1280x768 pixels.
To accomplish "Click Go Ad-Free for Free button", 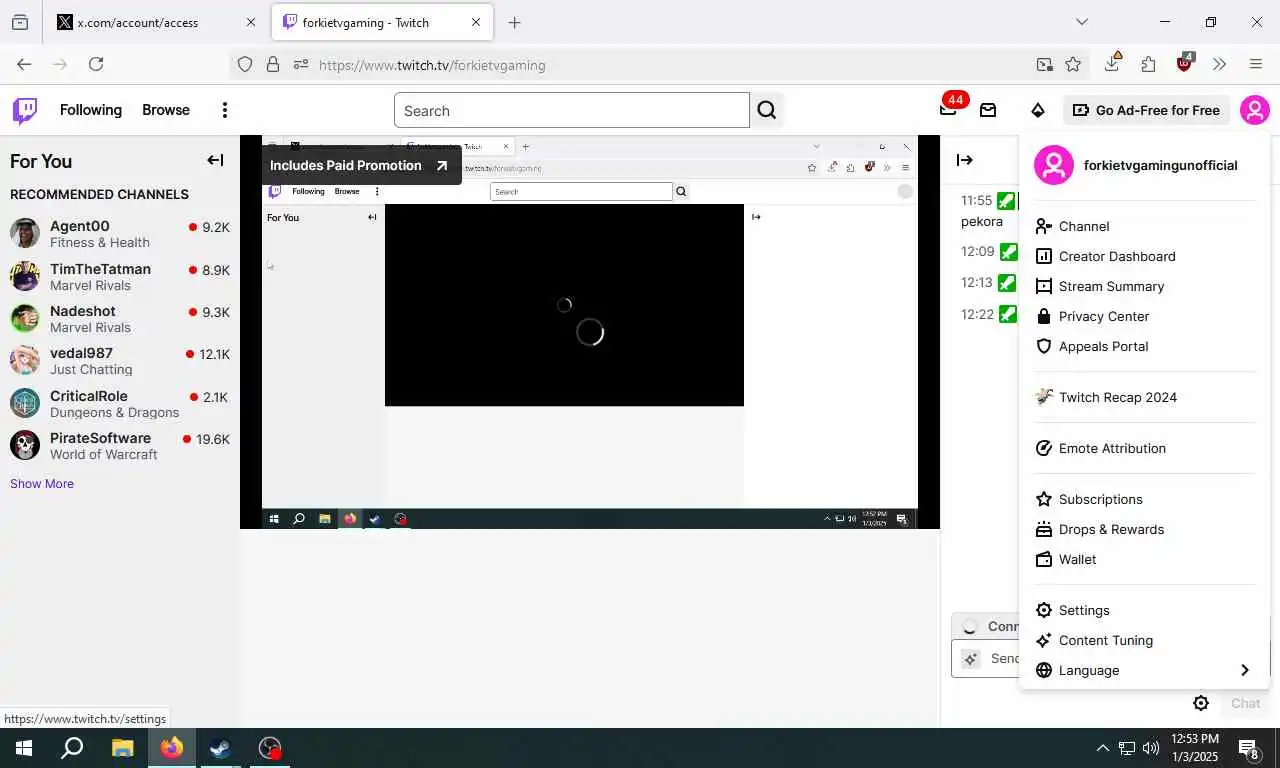I will (x=1146, y=110).
